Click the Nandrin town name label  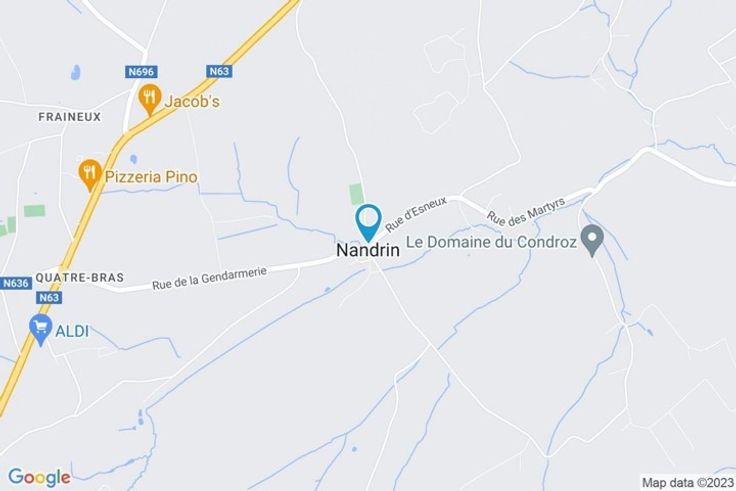pos(368,250)
